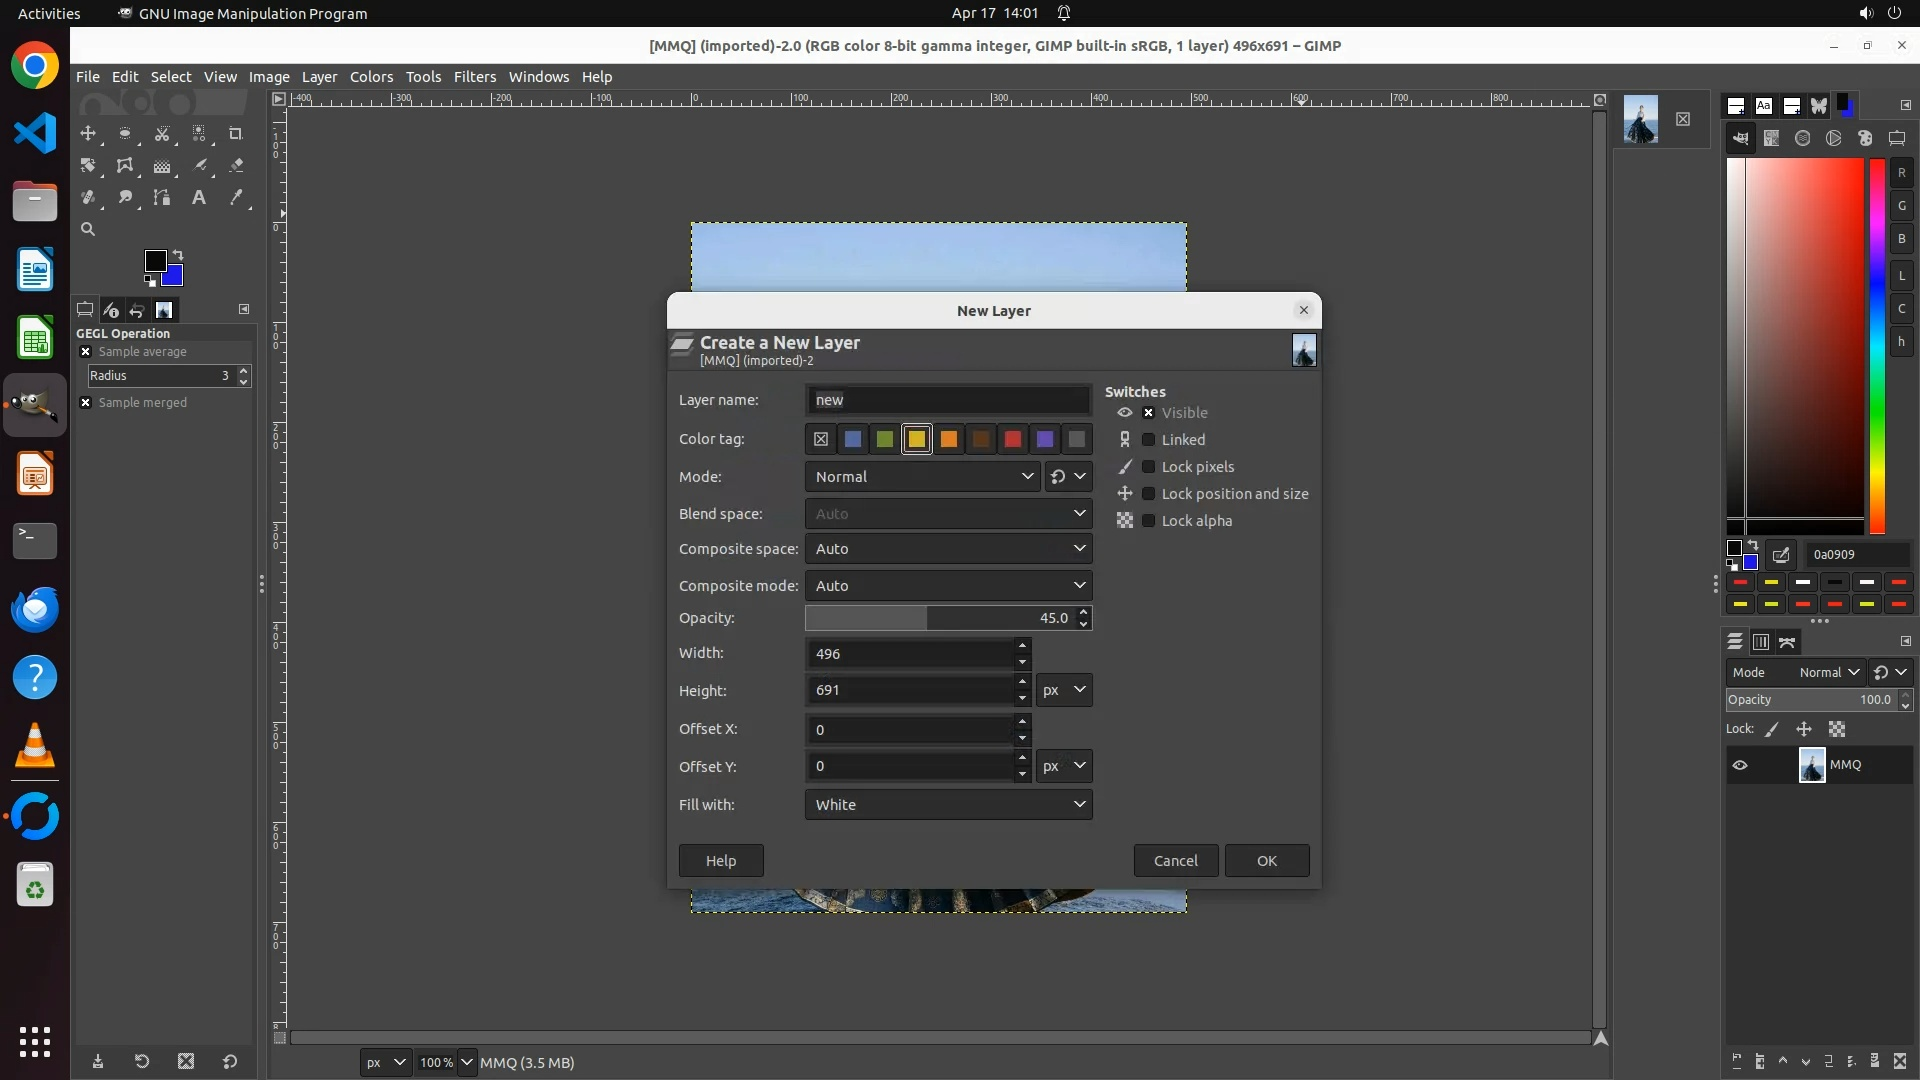Enable the Linked switch checkbox
This screenshot has height=1080, width=1920.
click(x=1148, y=440)
